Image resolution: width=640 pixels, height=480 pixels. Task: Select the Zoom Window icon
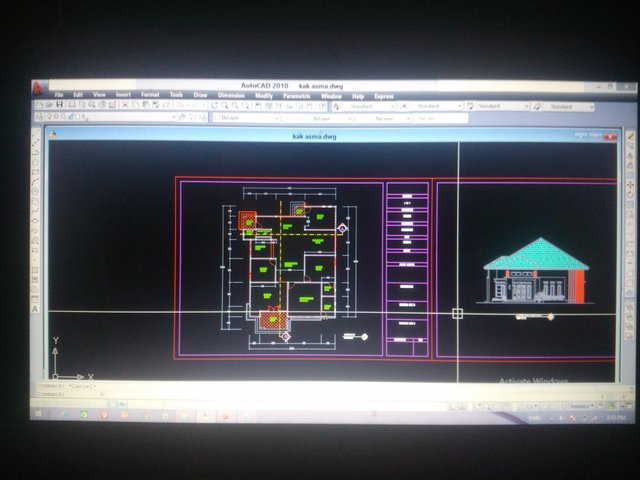235,106
